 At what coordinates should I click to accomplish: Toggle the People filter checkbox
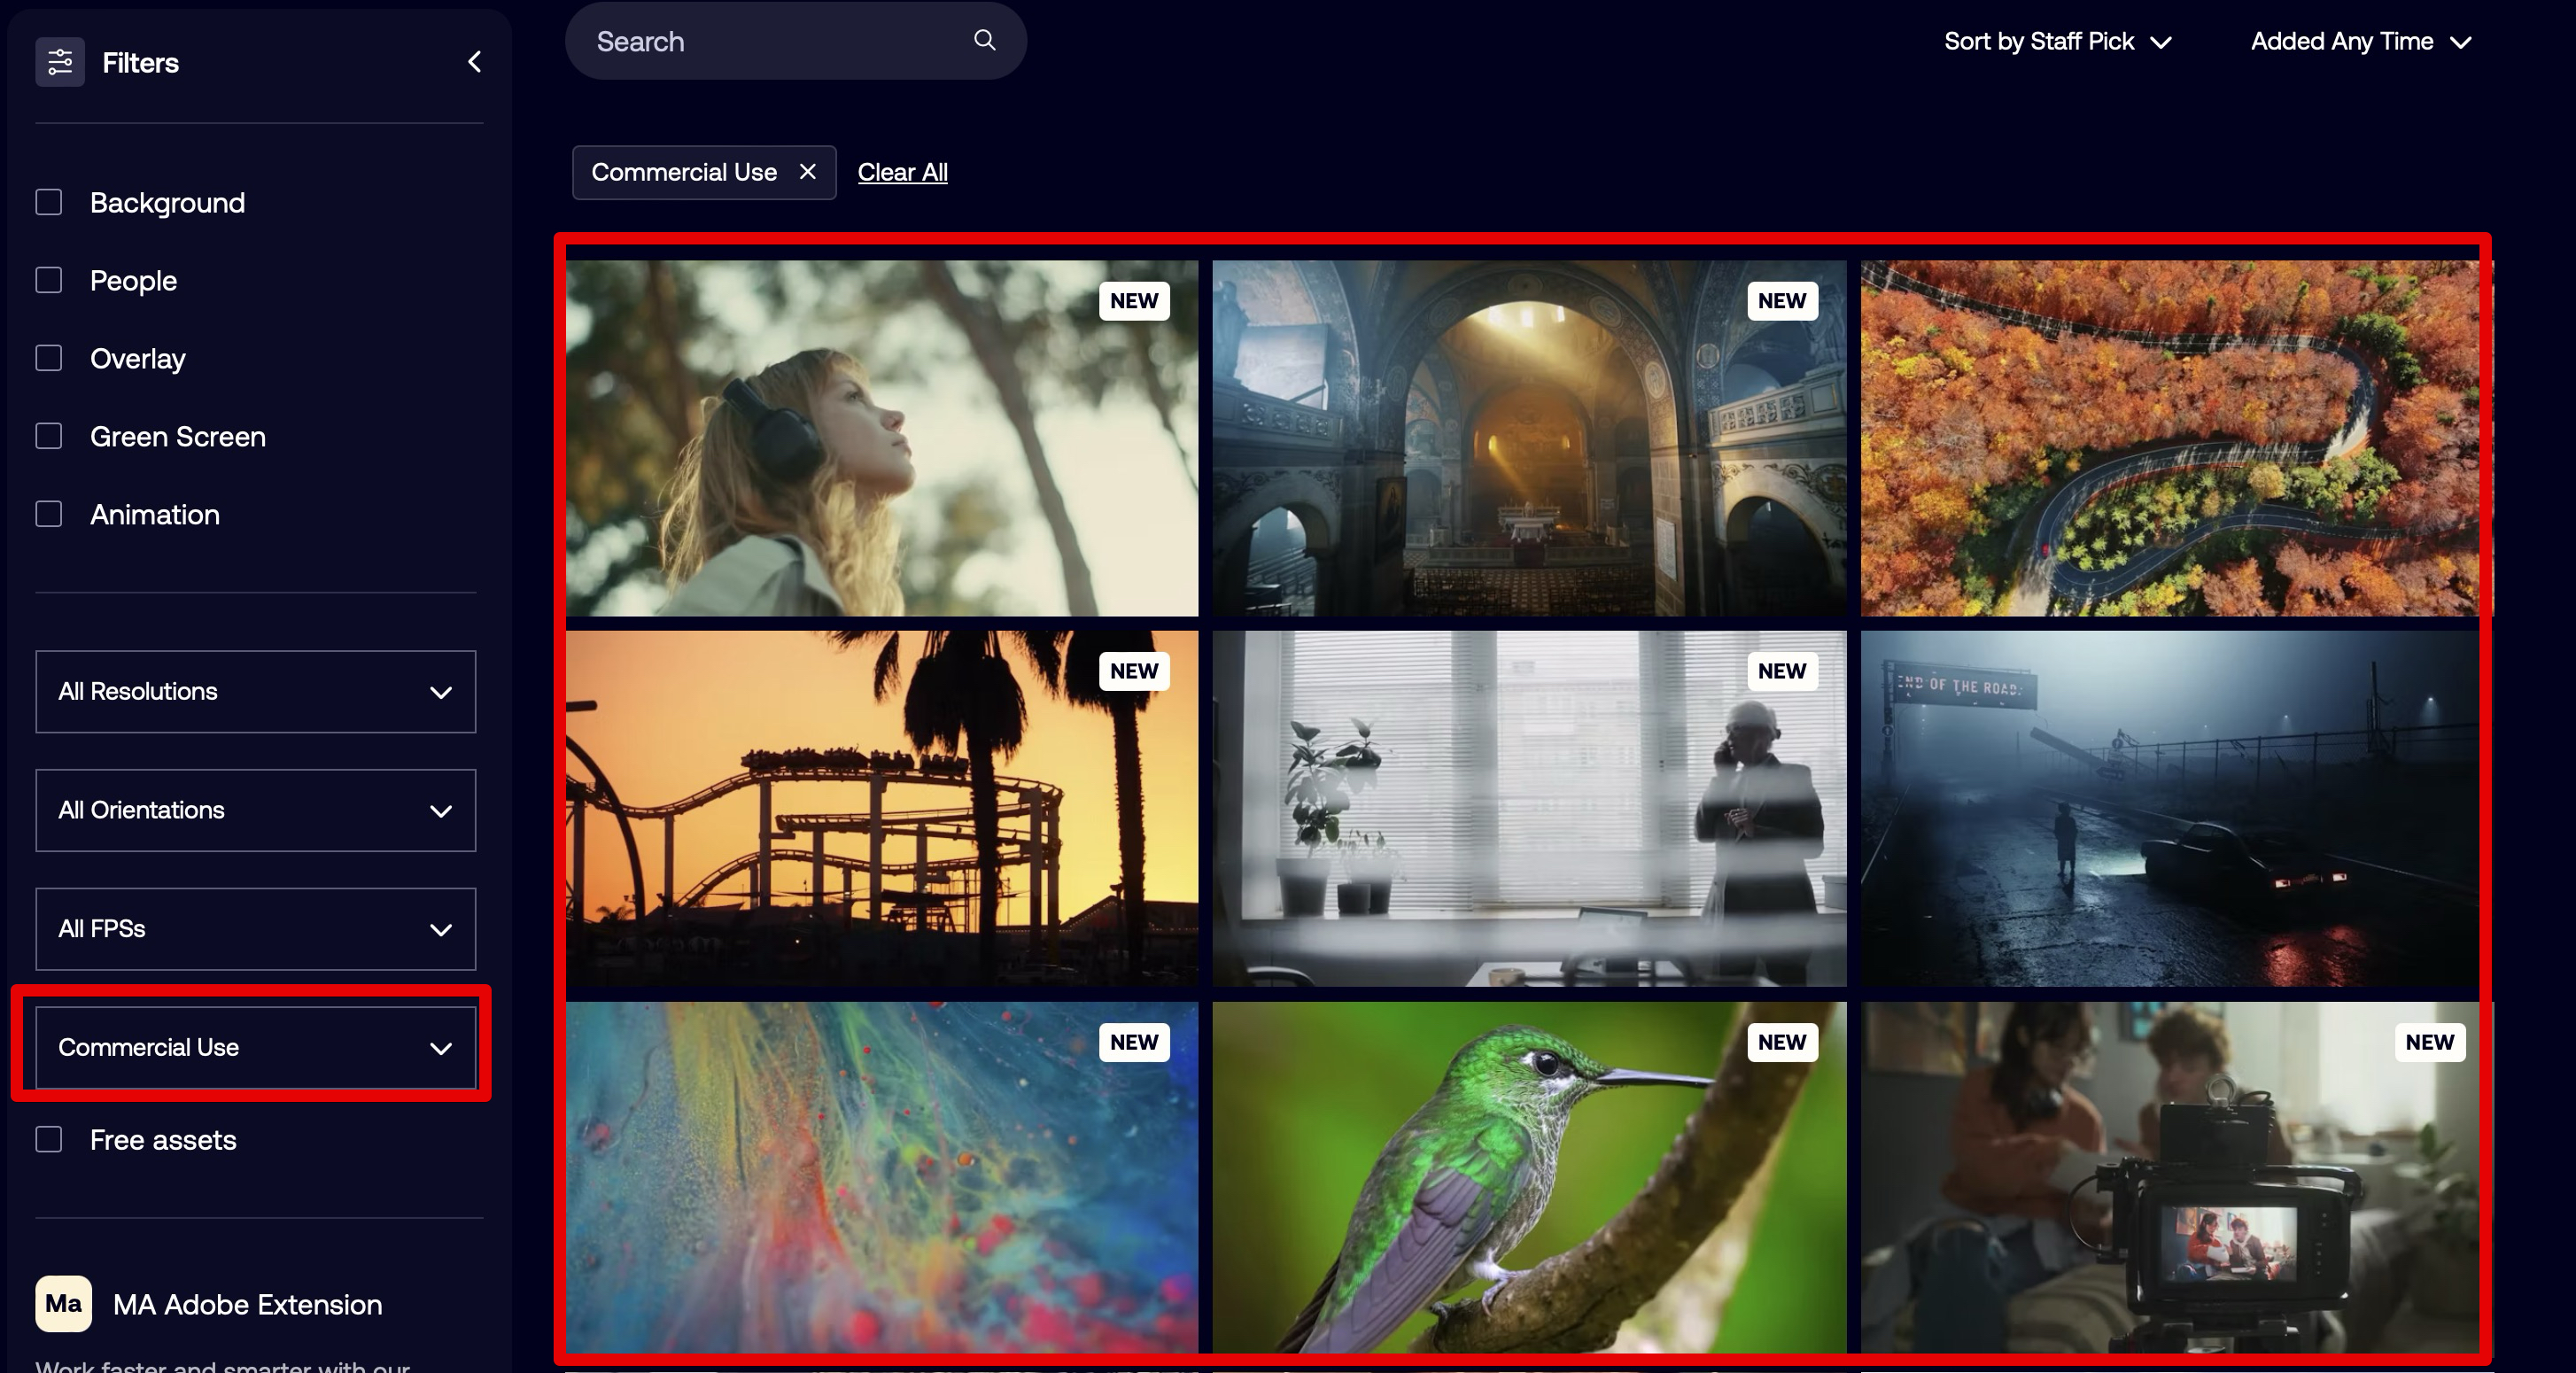[49, 280]
